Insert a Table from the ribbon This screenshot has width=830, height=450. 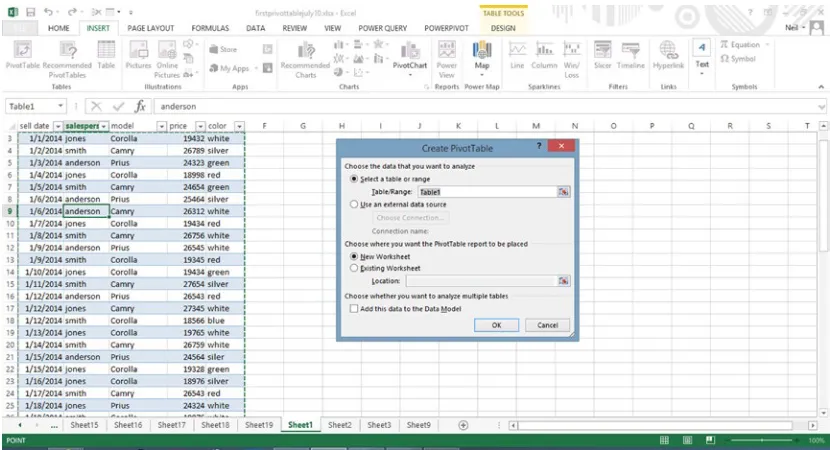click(x=106, y=55)
